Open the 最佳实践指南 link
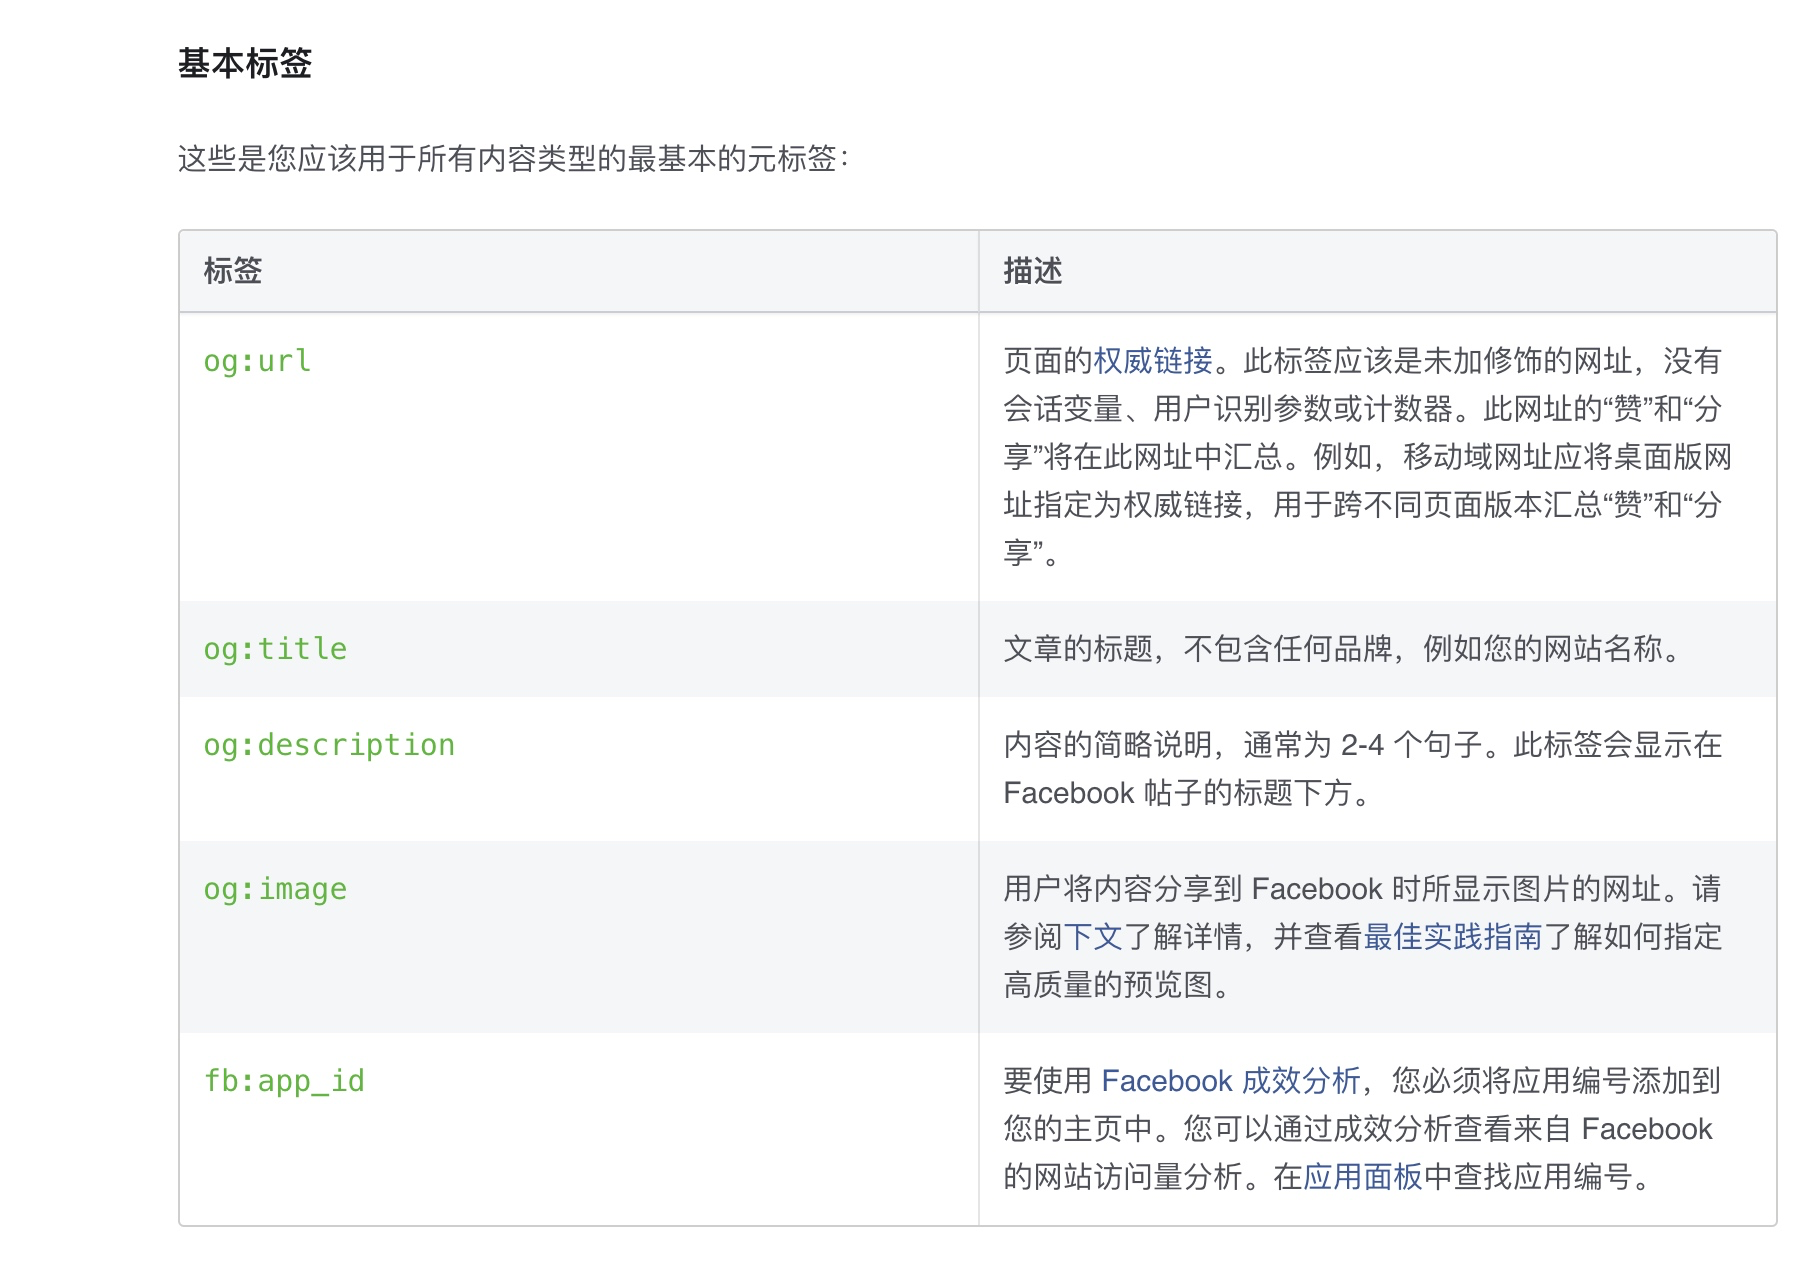This screenshot has width=1794, height=1280. point(1453,937)
